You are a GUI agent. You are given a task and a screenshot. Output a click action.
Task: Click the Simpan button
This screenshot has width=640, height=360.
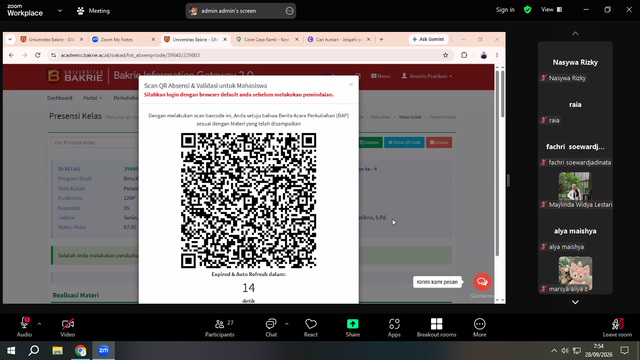370,142
